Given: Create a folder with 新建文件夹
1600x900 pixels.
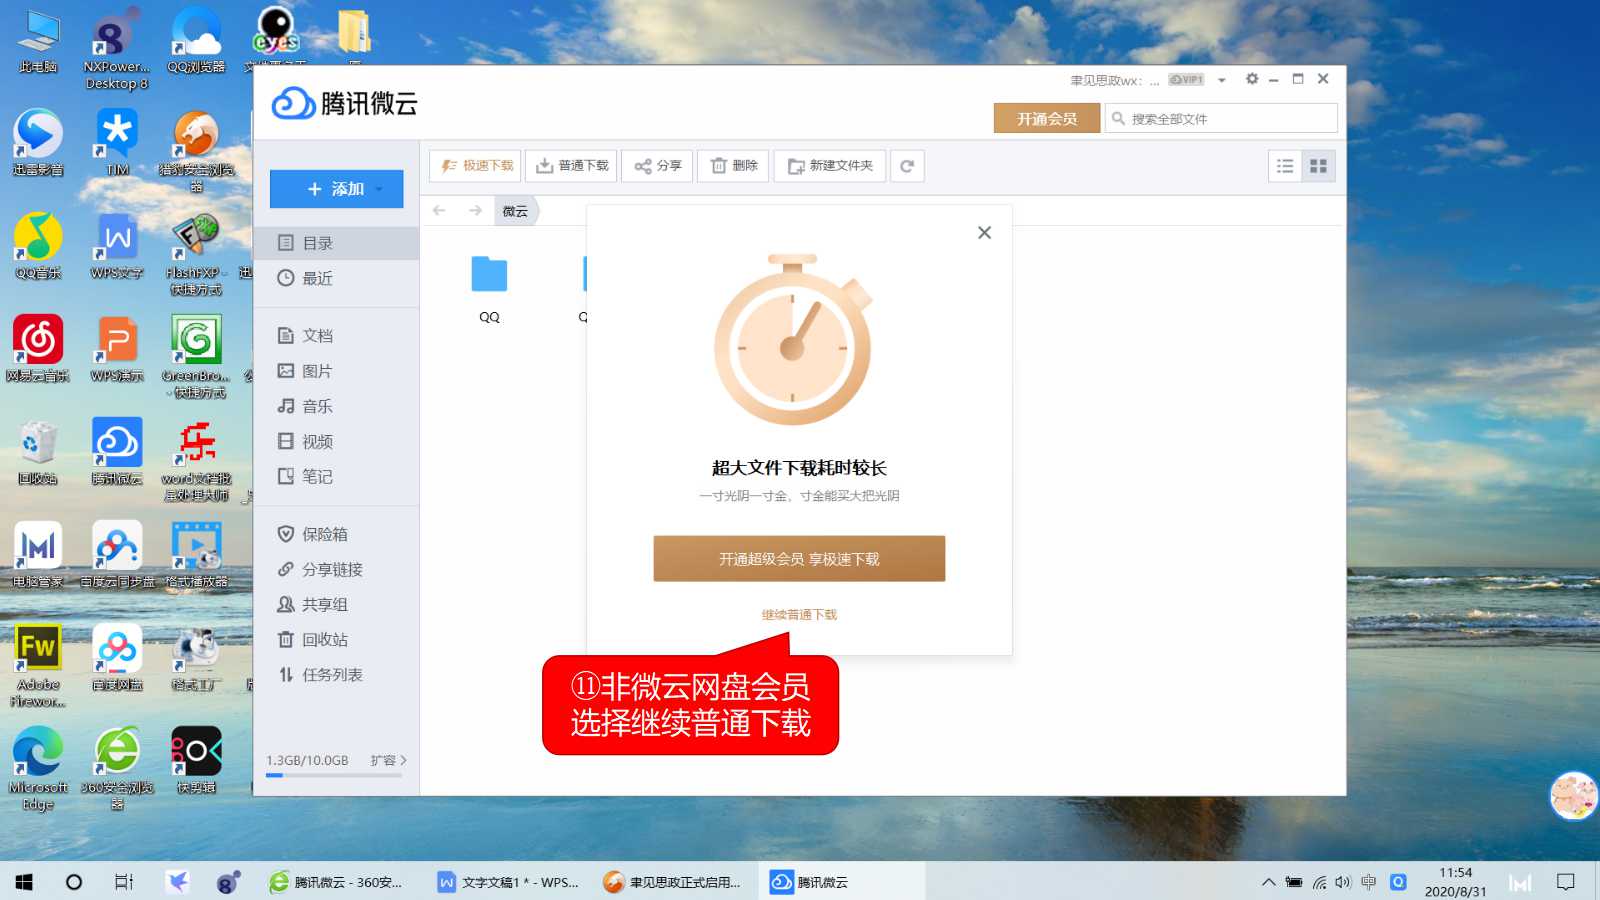Looking at the screenshot, I should (x=830, y=166).
